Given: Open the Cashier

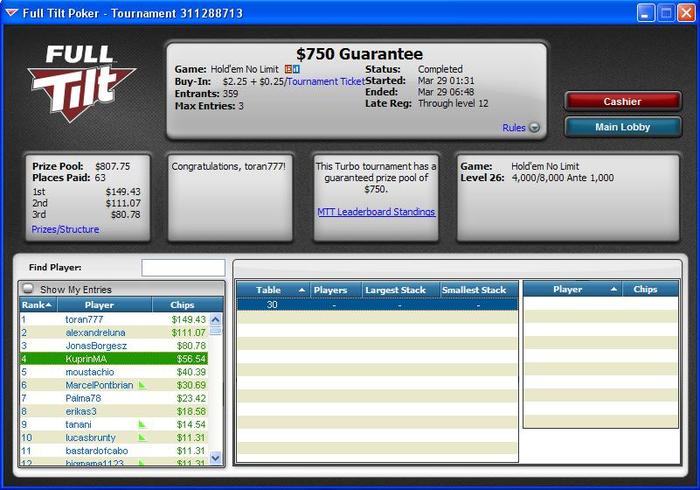Looking at the screenshot, I should click(x=623, y=102).
